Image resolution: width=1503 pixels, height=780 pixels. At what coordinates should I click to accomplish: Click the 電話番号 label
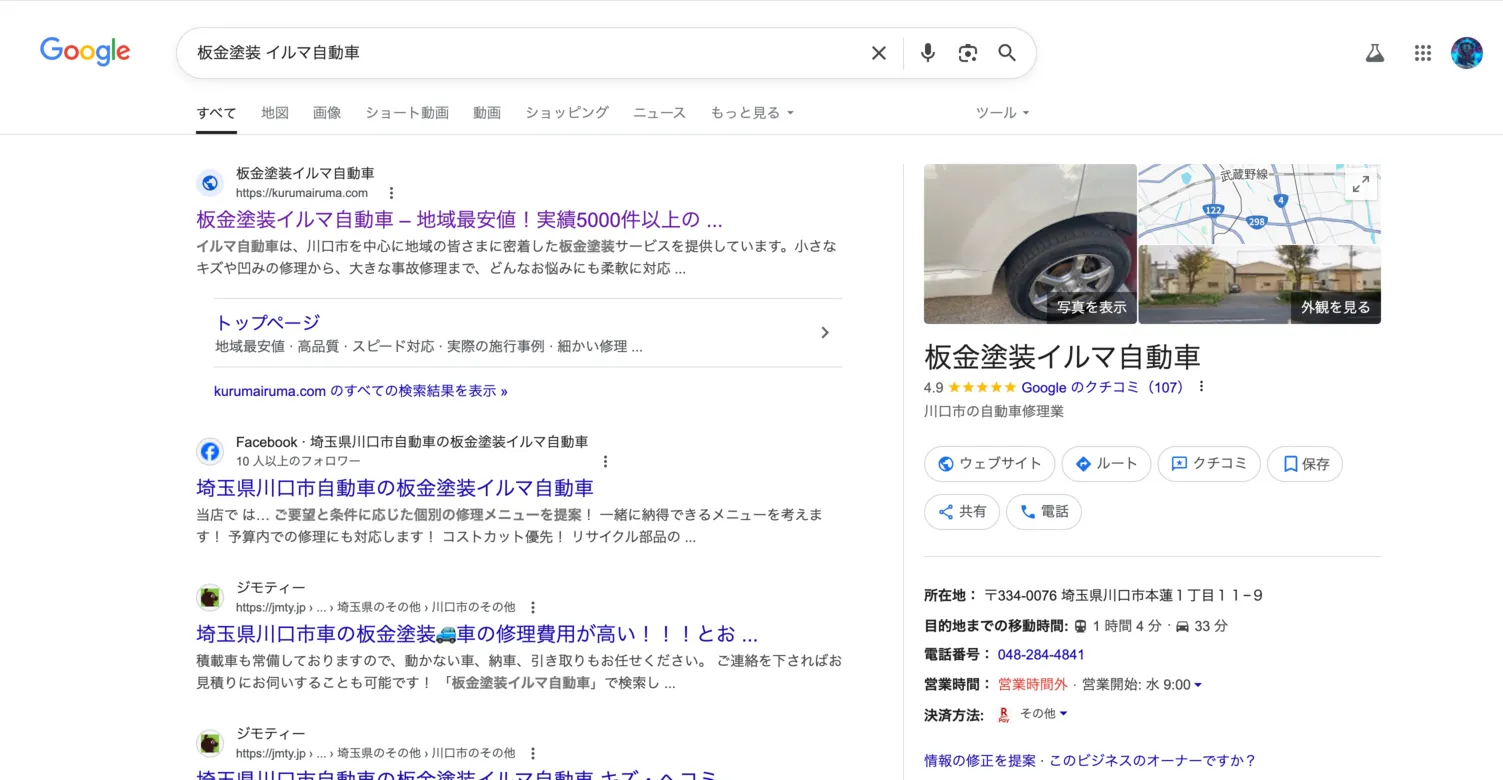tap(957, 655)
